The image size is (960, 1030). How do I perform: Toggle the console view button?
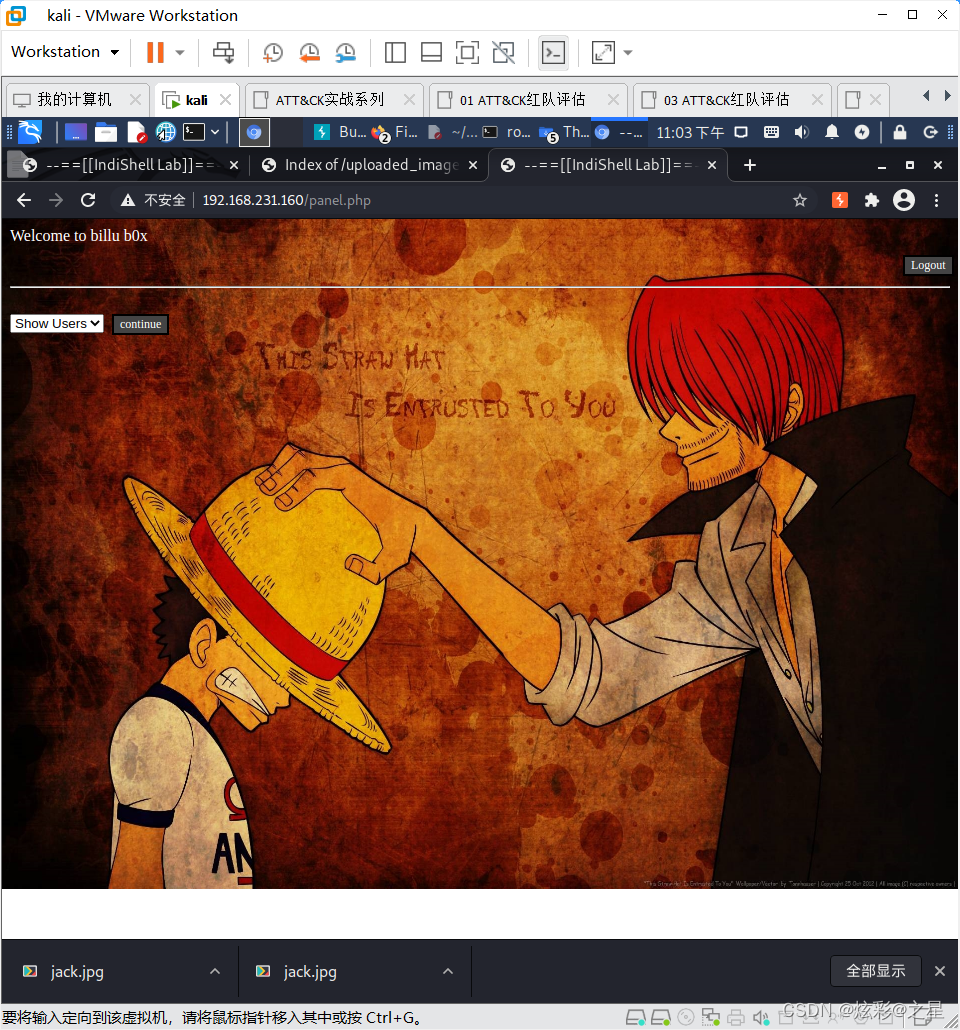[553, 53]
